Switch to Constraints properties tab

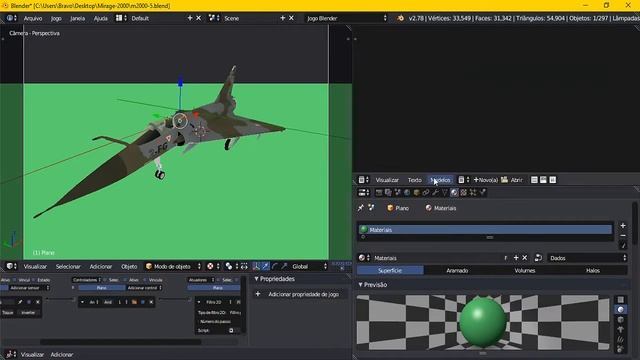(x=426, y=192)
